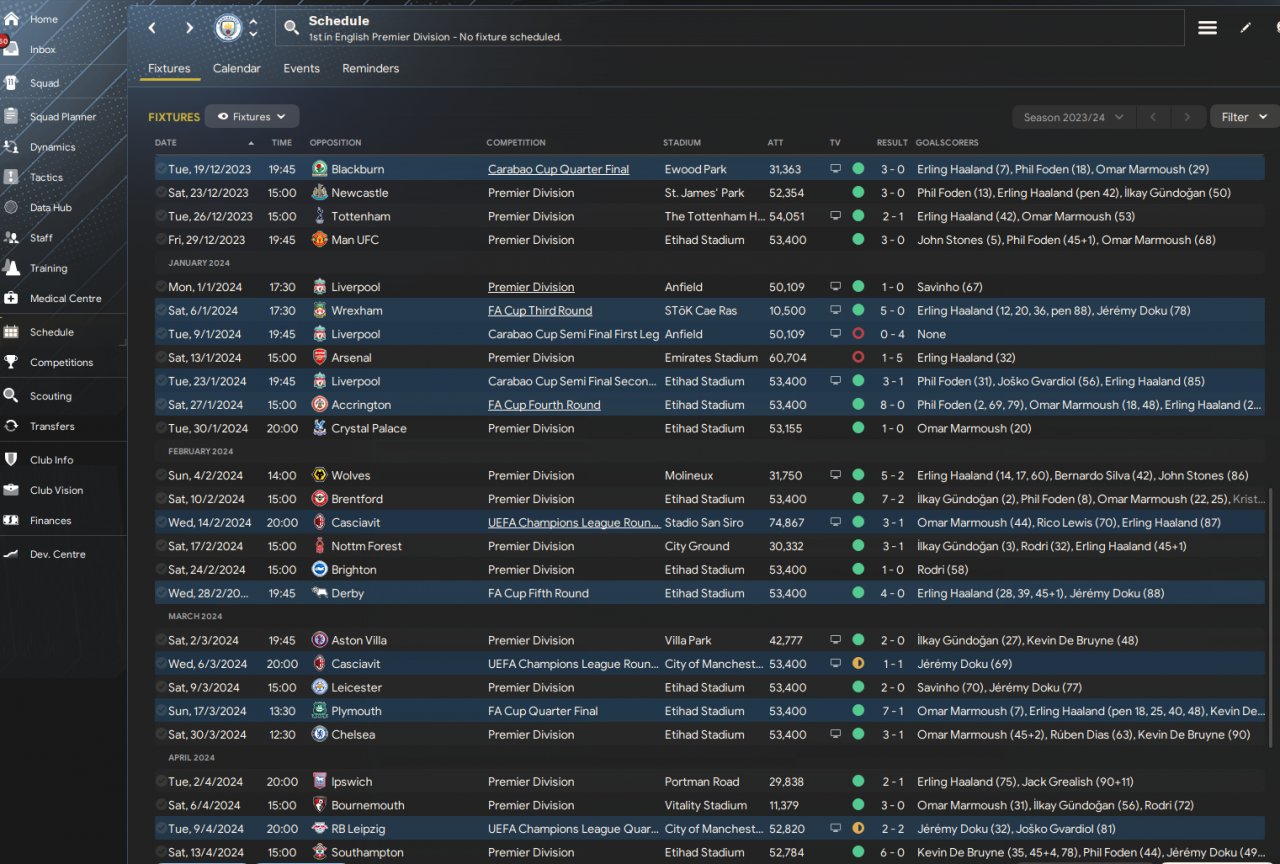The height and width of the screenshot is (864, 1280).
Task: Open the Carabao Cup Quarter Final link
Action: pos(558,169)
